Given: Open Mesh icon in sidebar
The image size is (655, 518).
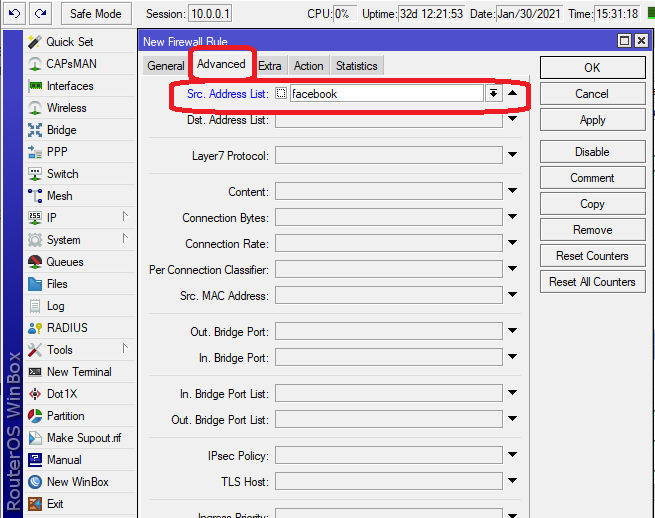Looking at the screenshot, I should (x=35, y=196).
